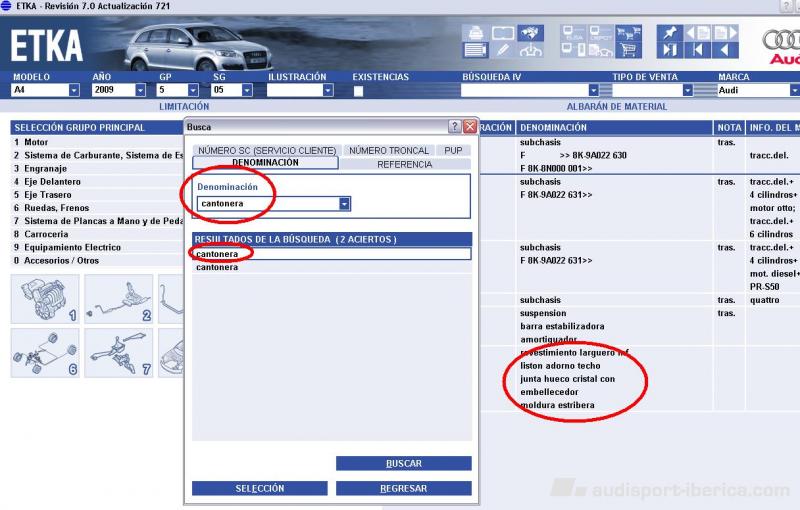Screen dimensions: 800x510
Task: Open the ILUSTRACIÓN dropdown
Action: (328, 90)
